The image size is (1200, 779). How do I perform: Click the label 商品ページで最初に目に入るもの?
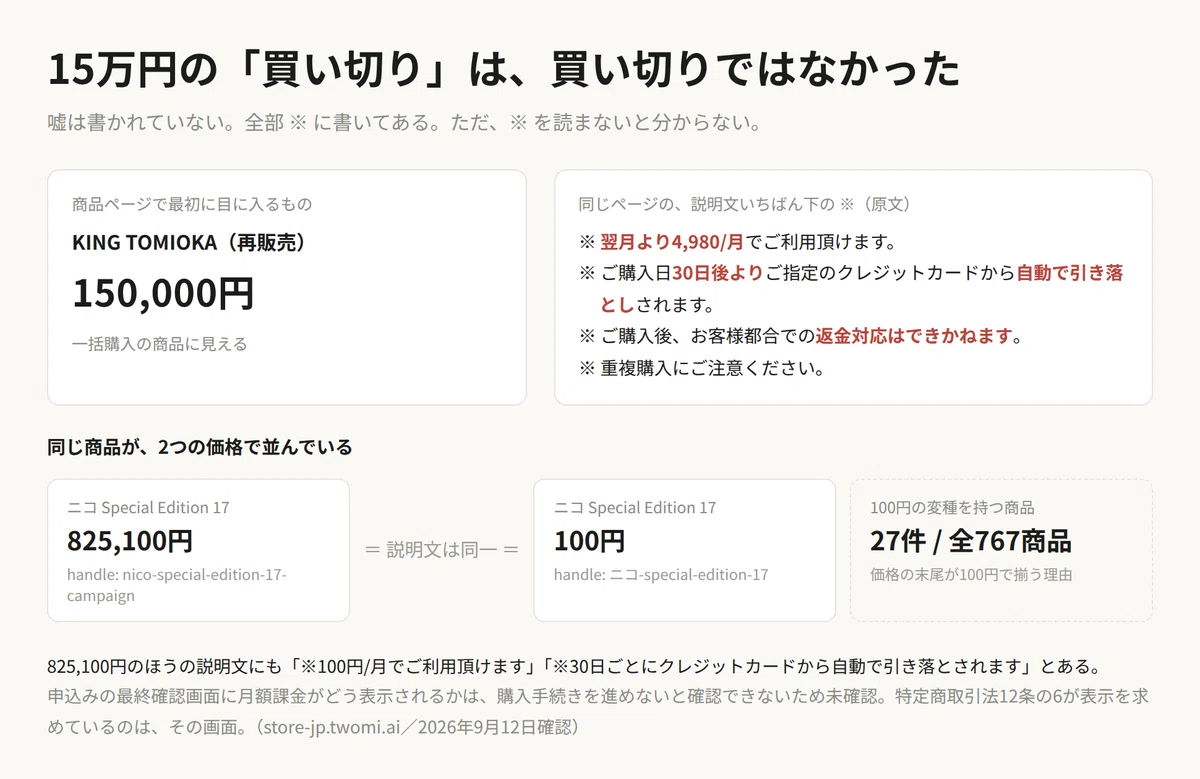click(192, 204)
